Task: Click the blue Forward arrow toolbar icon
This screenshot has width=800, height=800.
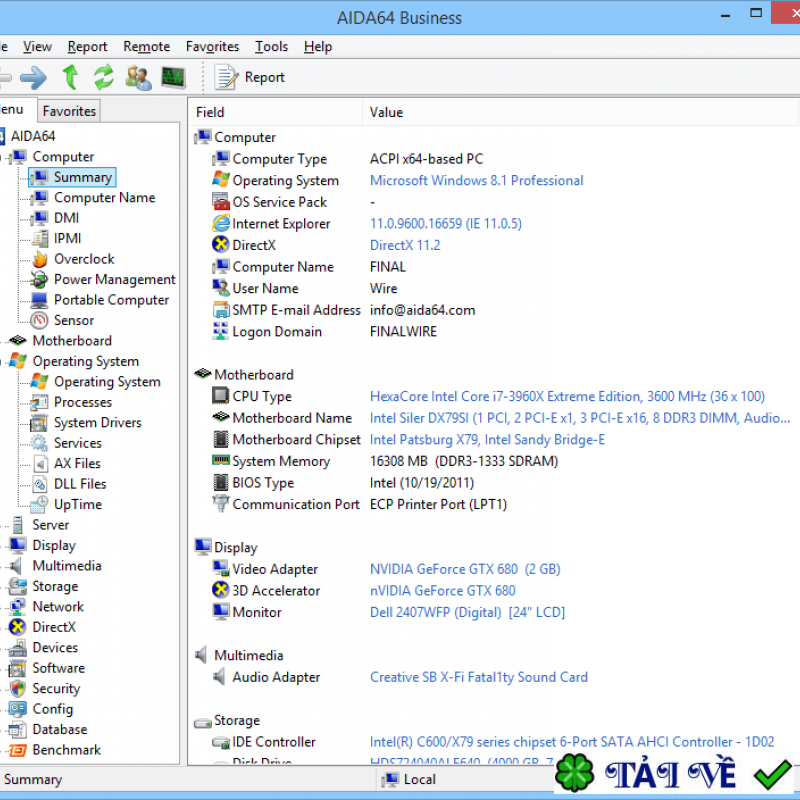Action: tap(33, 77)
